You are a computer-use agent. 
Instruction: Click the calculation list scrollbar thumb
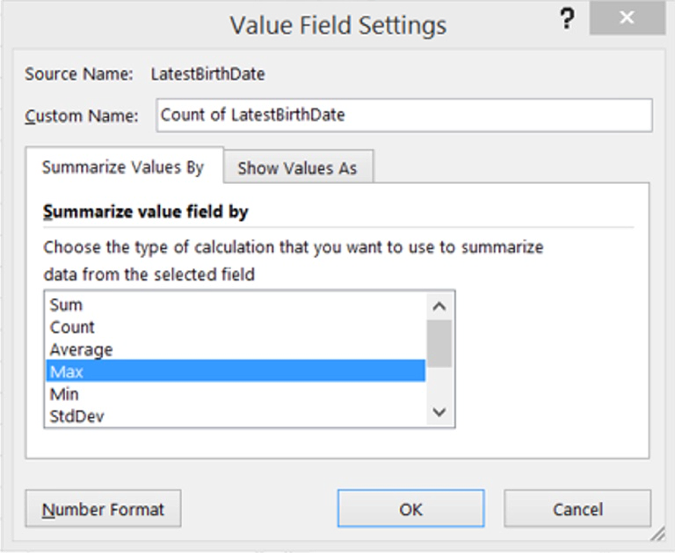click(439, 342)
